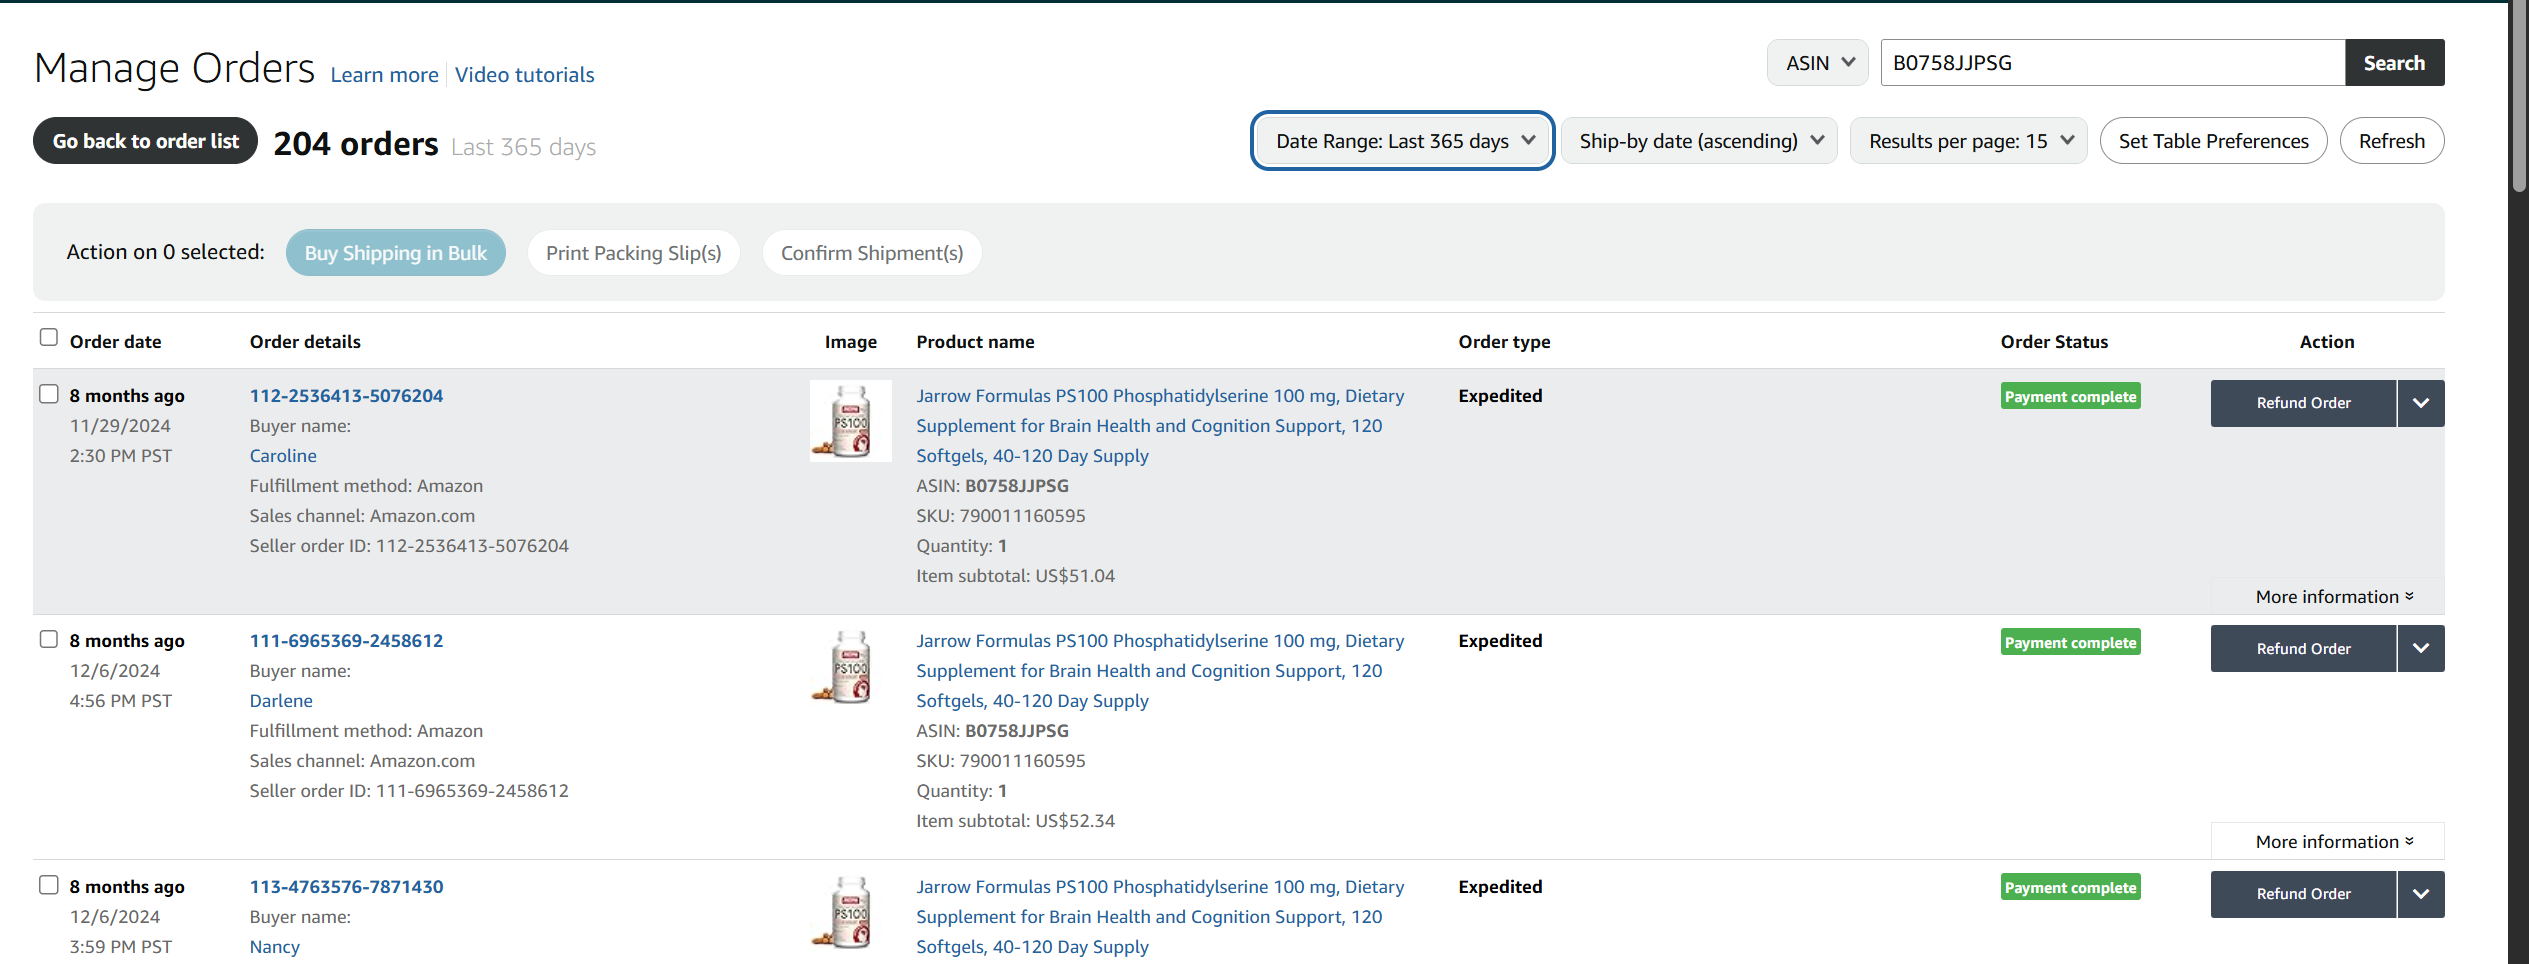Click Seller order ID 111-6965369-2458612 text
The image size is (2529, 964).
click(x=409, y=791)
